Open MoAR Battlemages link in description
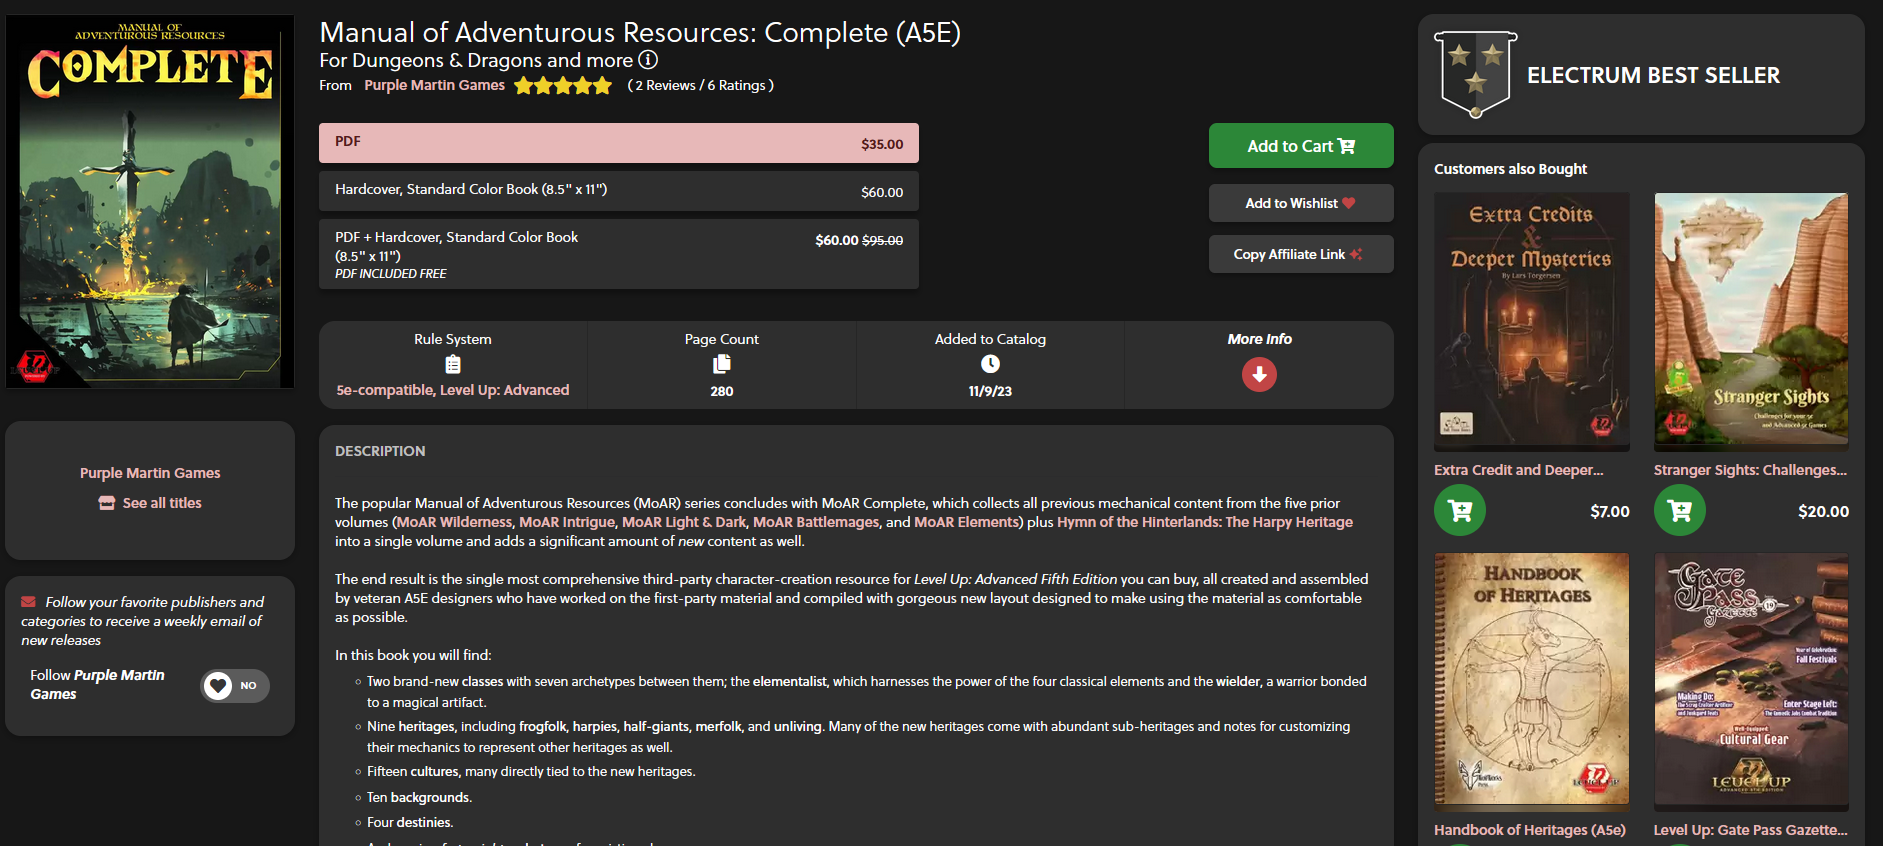 (x=816, y=522)
